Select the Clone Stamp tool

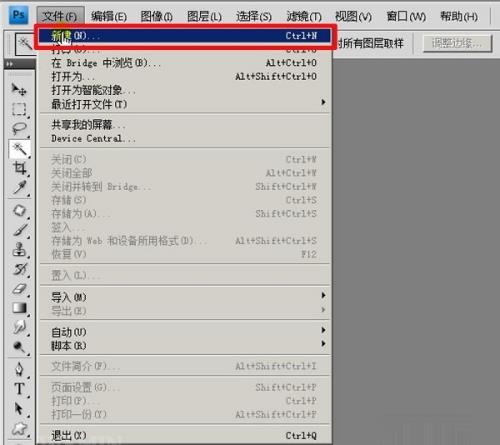tap(19, 249)
